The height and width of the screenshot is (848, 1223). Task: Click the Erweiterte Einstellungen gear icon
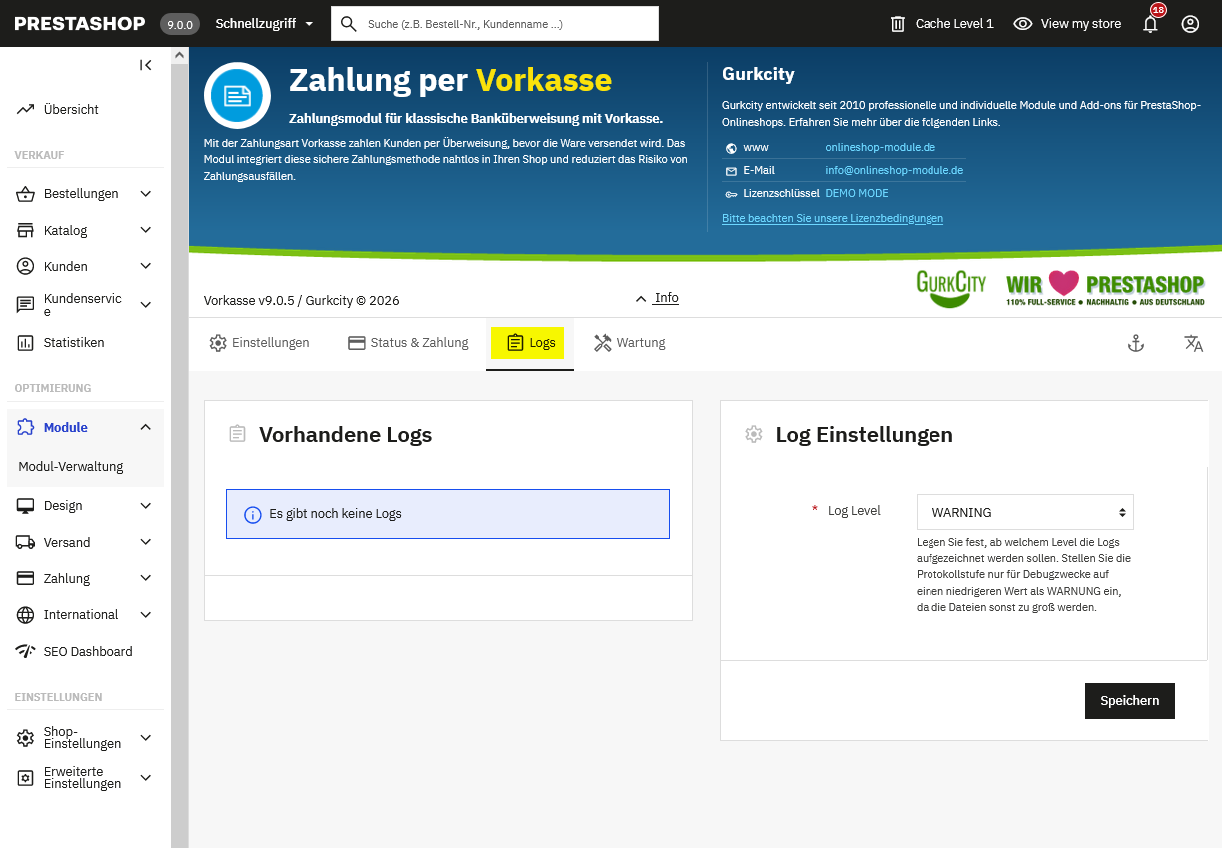click(26, 777)
